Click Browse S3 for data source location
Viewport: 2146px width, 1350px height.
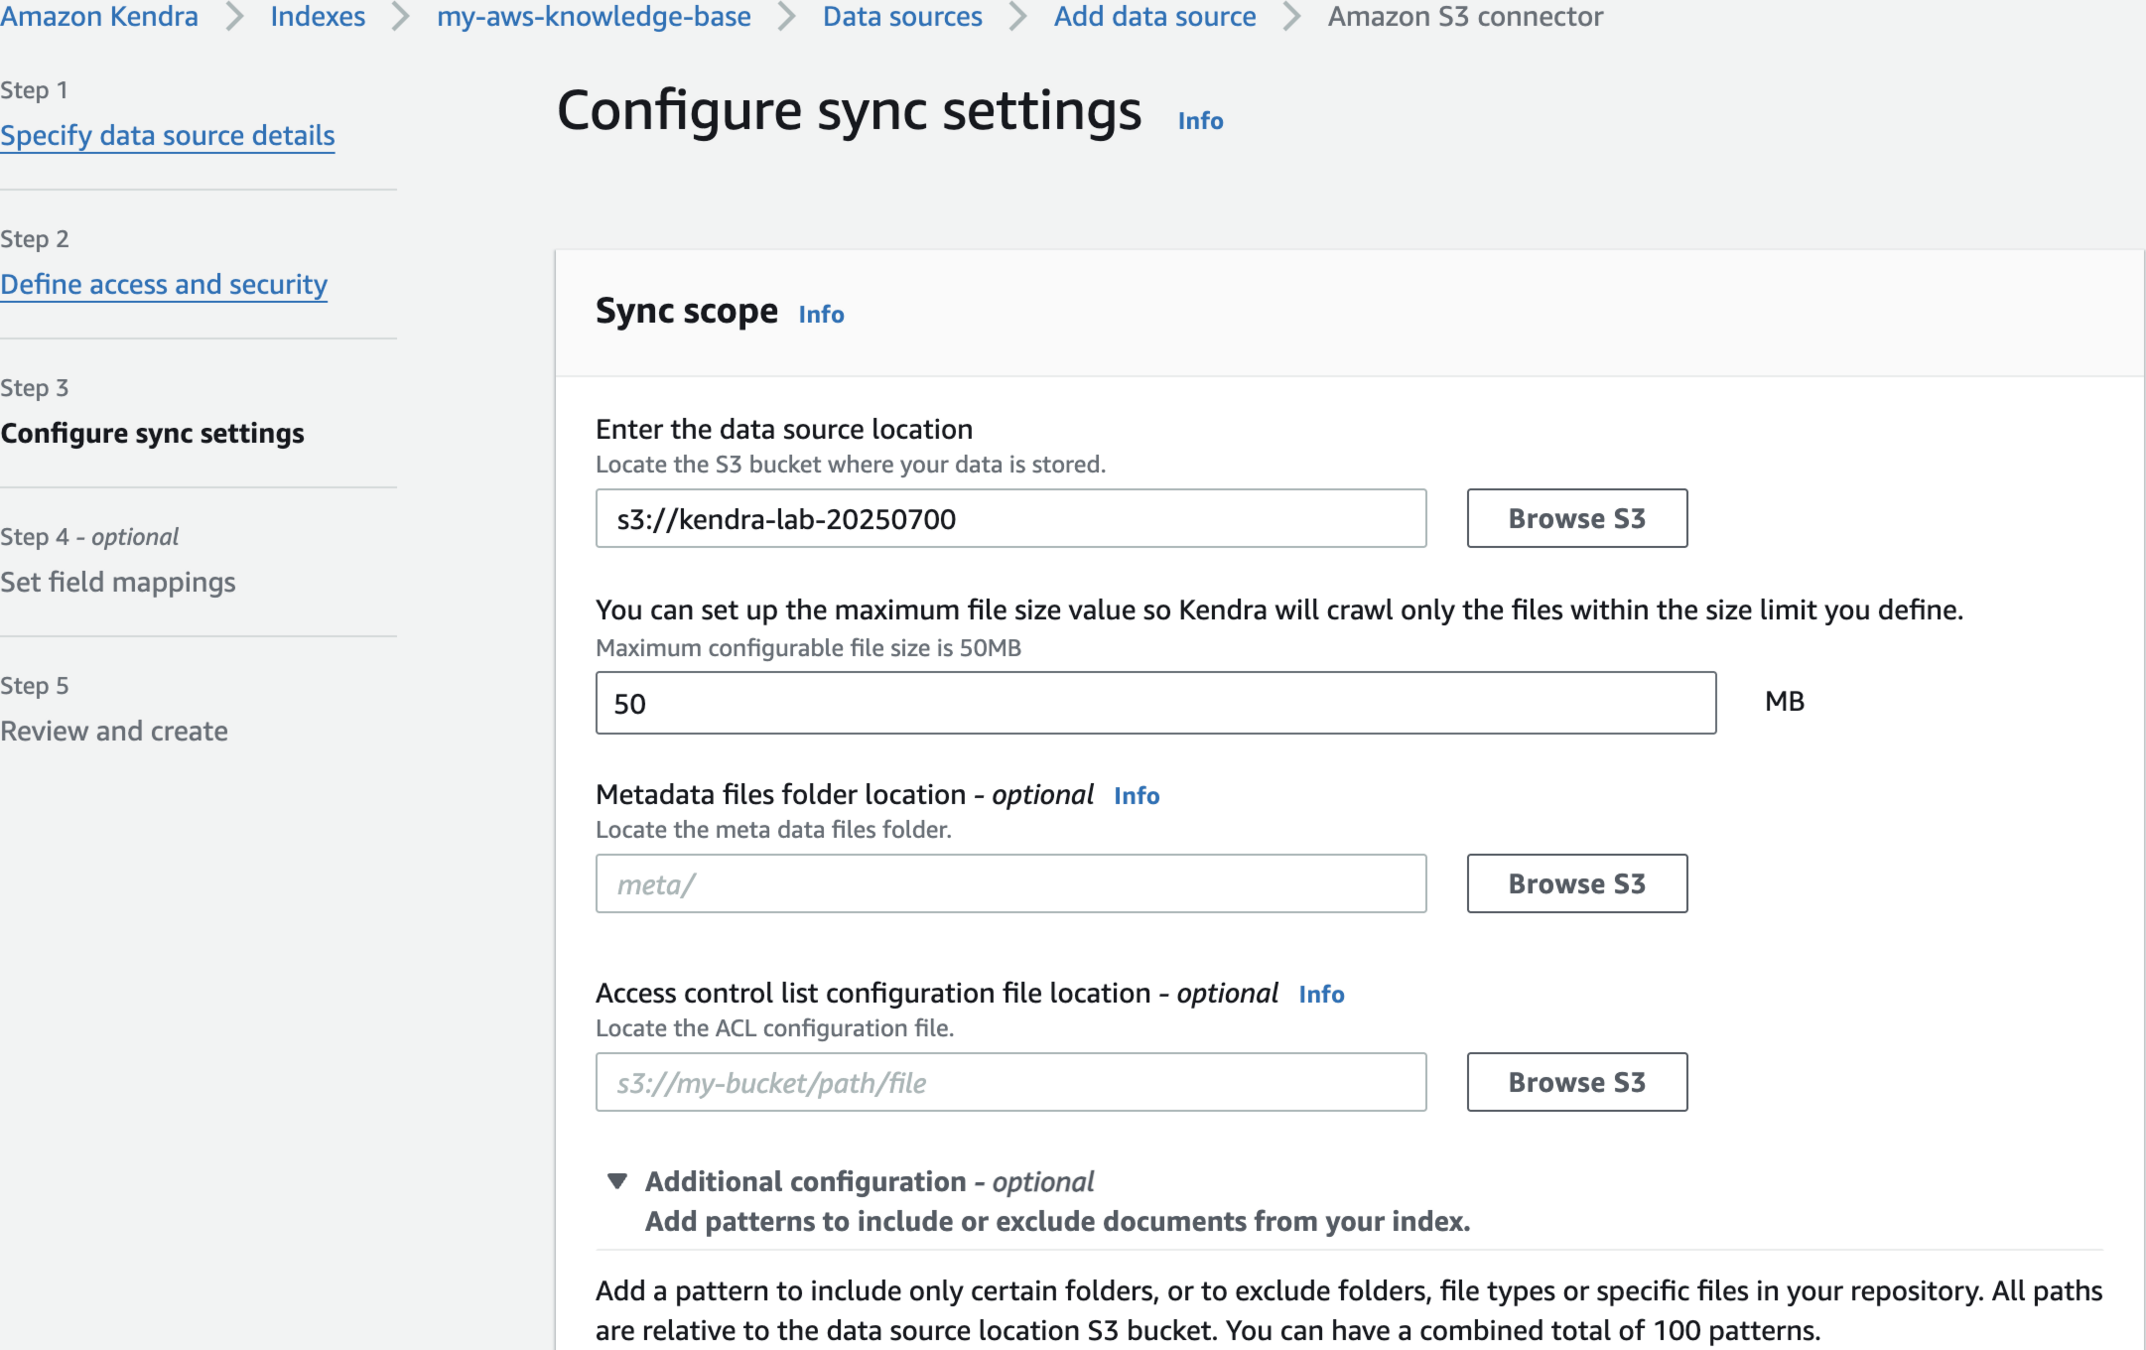pyautogui.click(x=1576, y=518)
